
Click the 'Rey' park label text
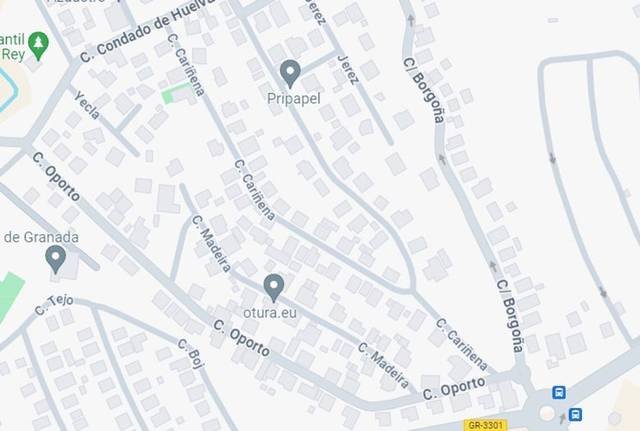point(13,54)
